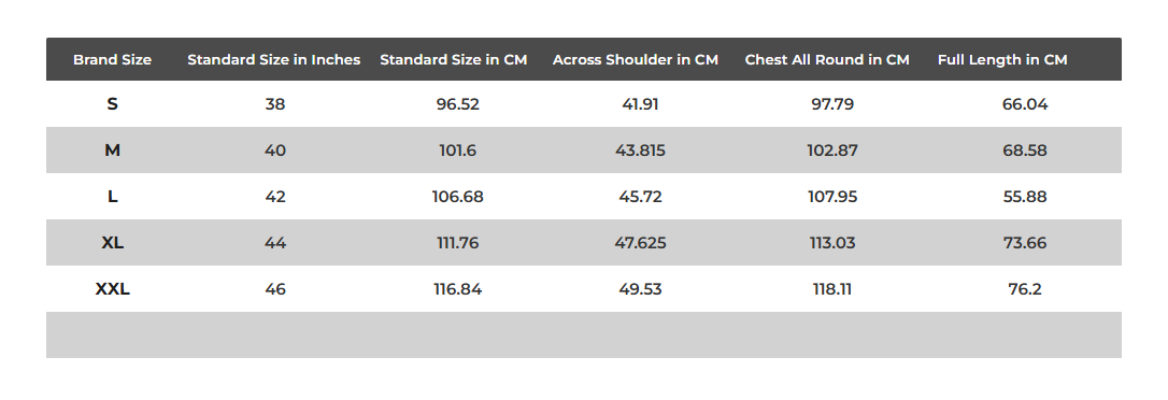This screenshot has width=1168, height=400.
Task: Select the 113.03 chest measurement
Action: point(832,243)
